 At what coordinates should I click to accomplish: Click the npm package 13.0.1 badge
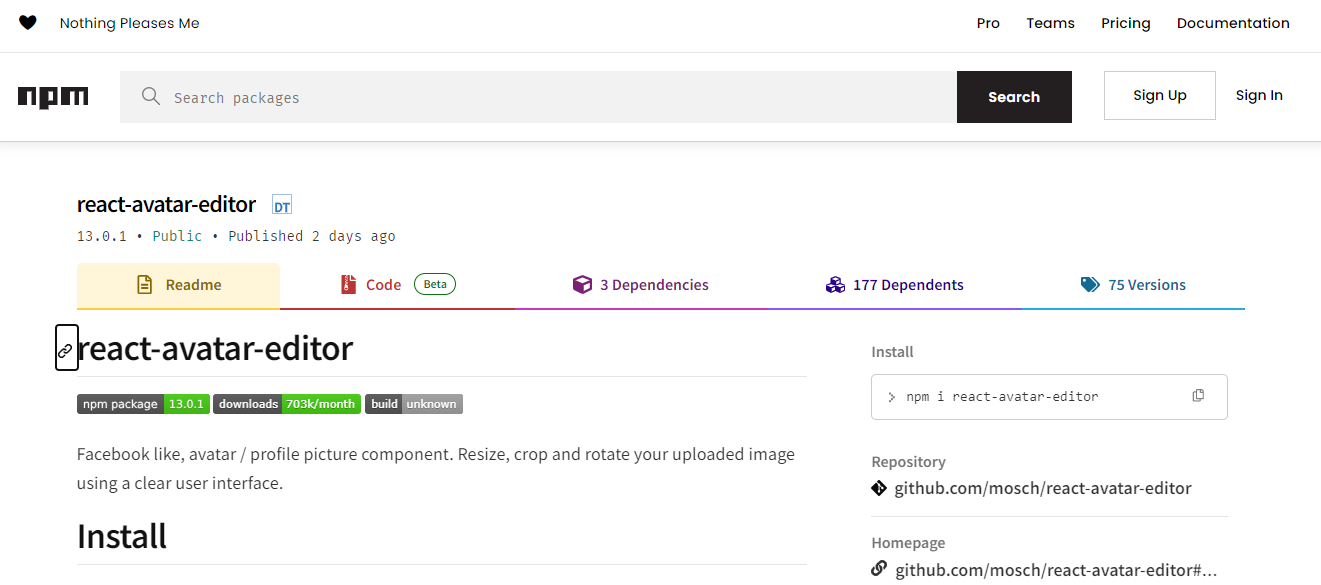(142, 404)
